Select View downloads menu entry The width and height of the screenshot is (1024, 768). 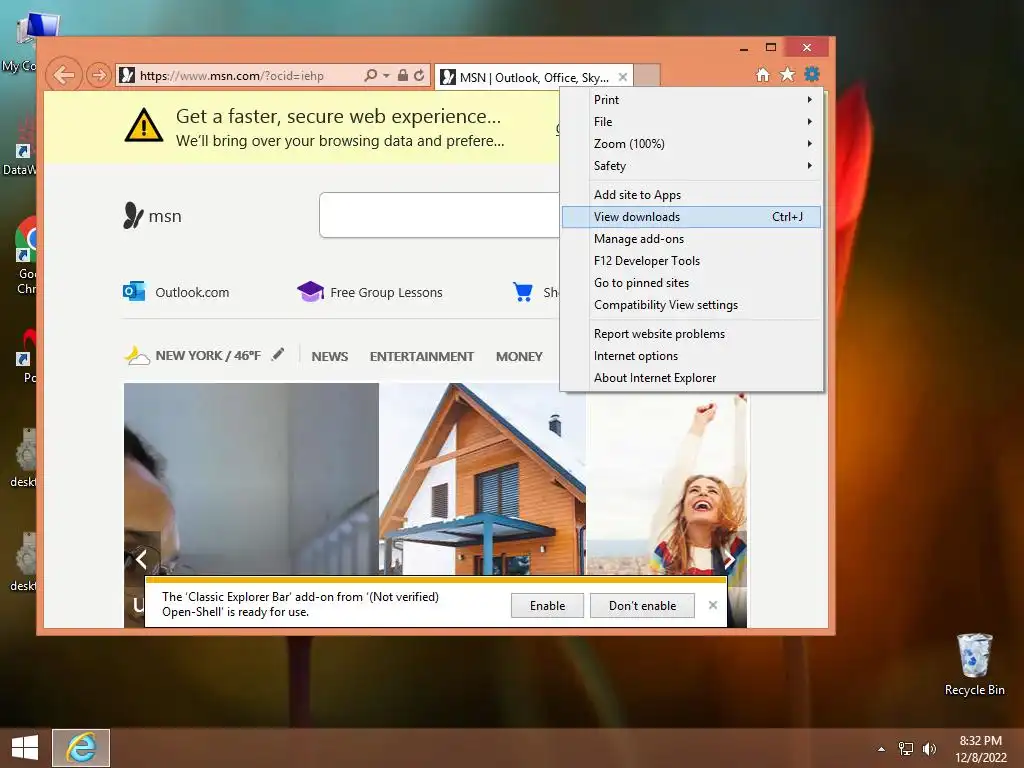click(691, 217)
